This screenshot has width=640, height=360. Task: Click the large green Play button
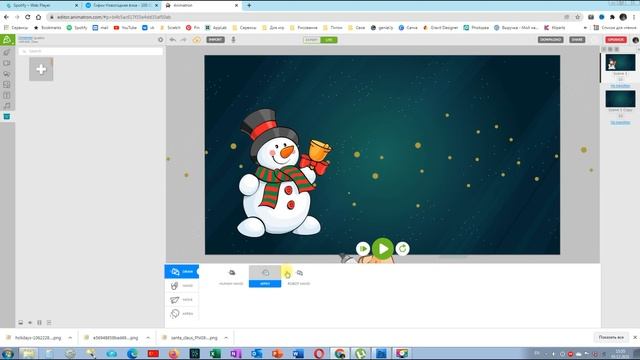[x=382, y=248]
